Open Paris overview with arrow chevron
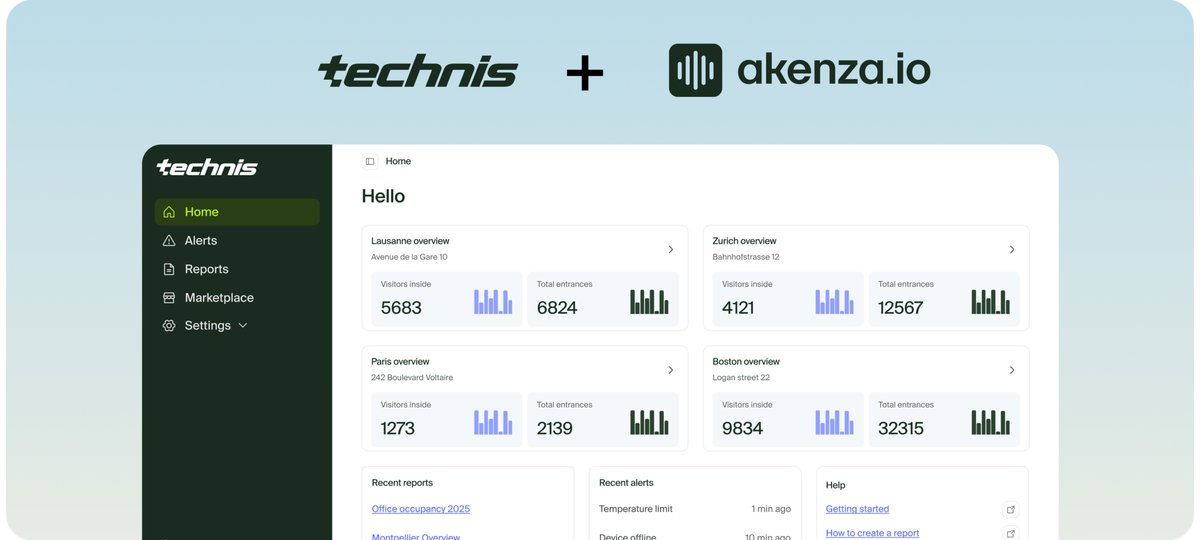This screenshot has width=1200, height=540. coord(671,370)
